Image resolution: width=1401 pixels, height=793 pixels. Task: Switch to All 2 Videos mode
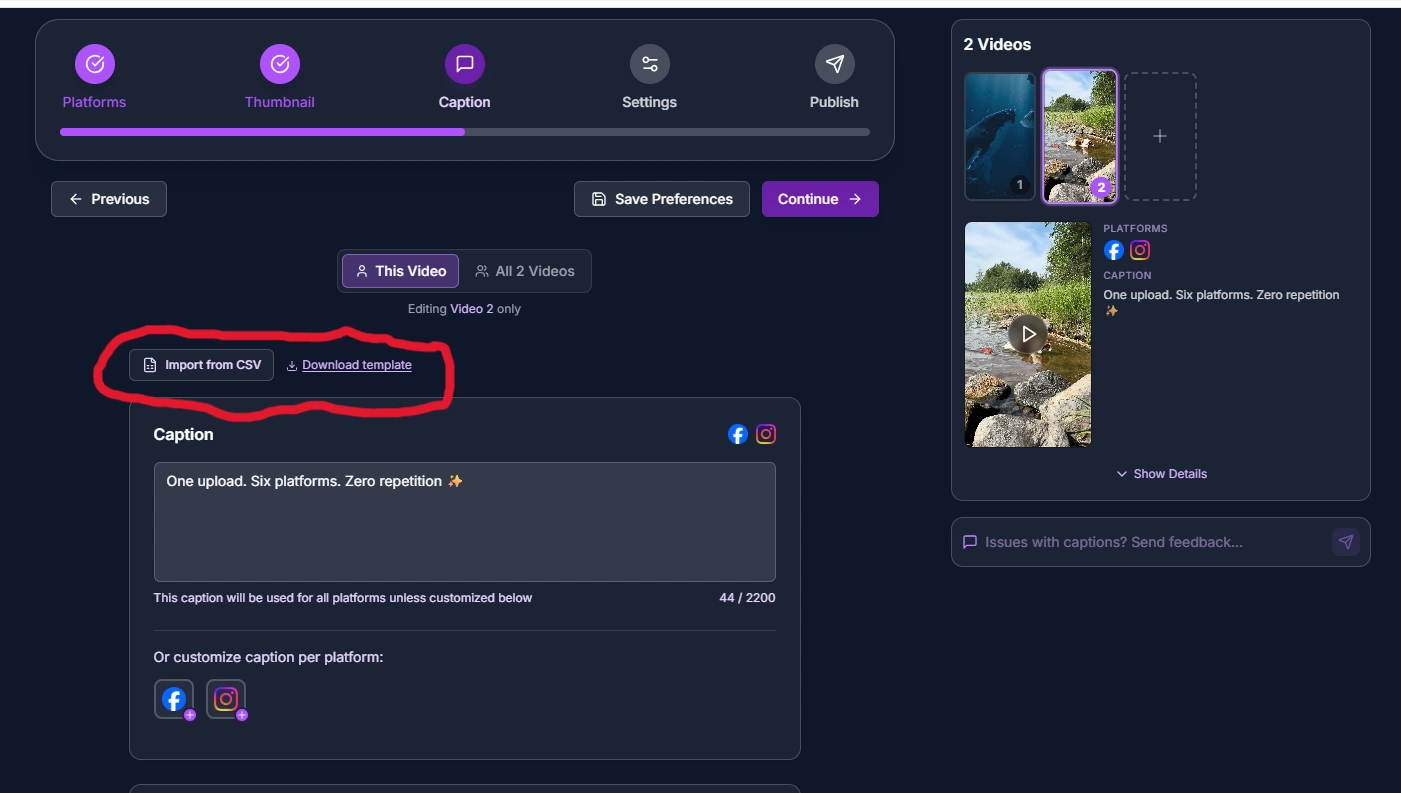tap(525, 271)
